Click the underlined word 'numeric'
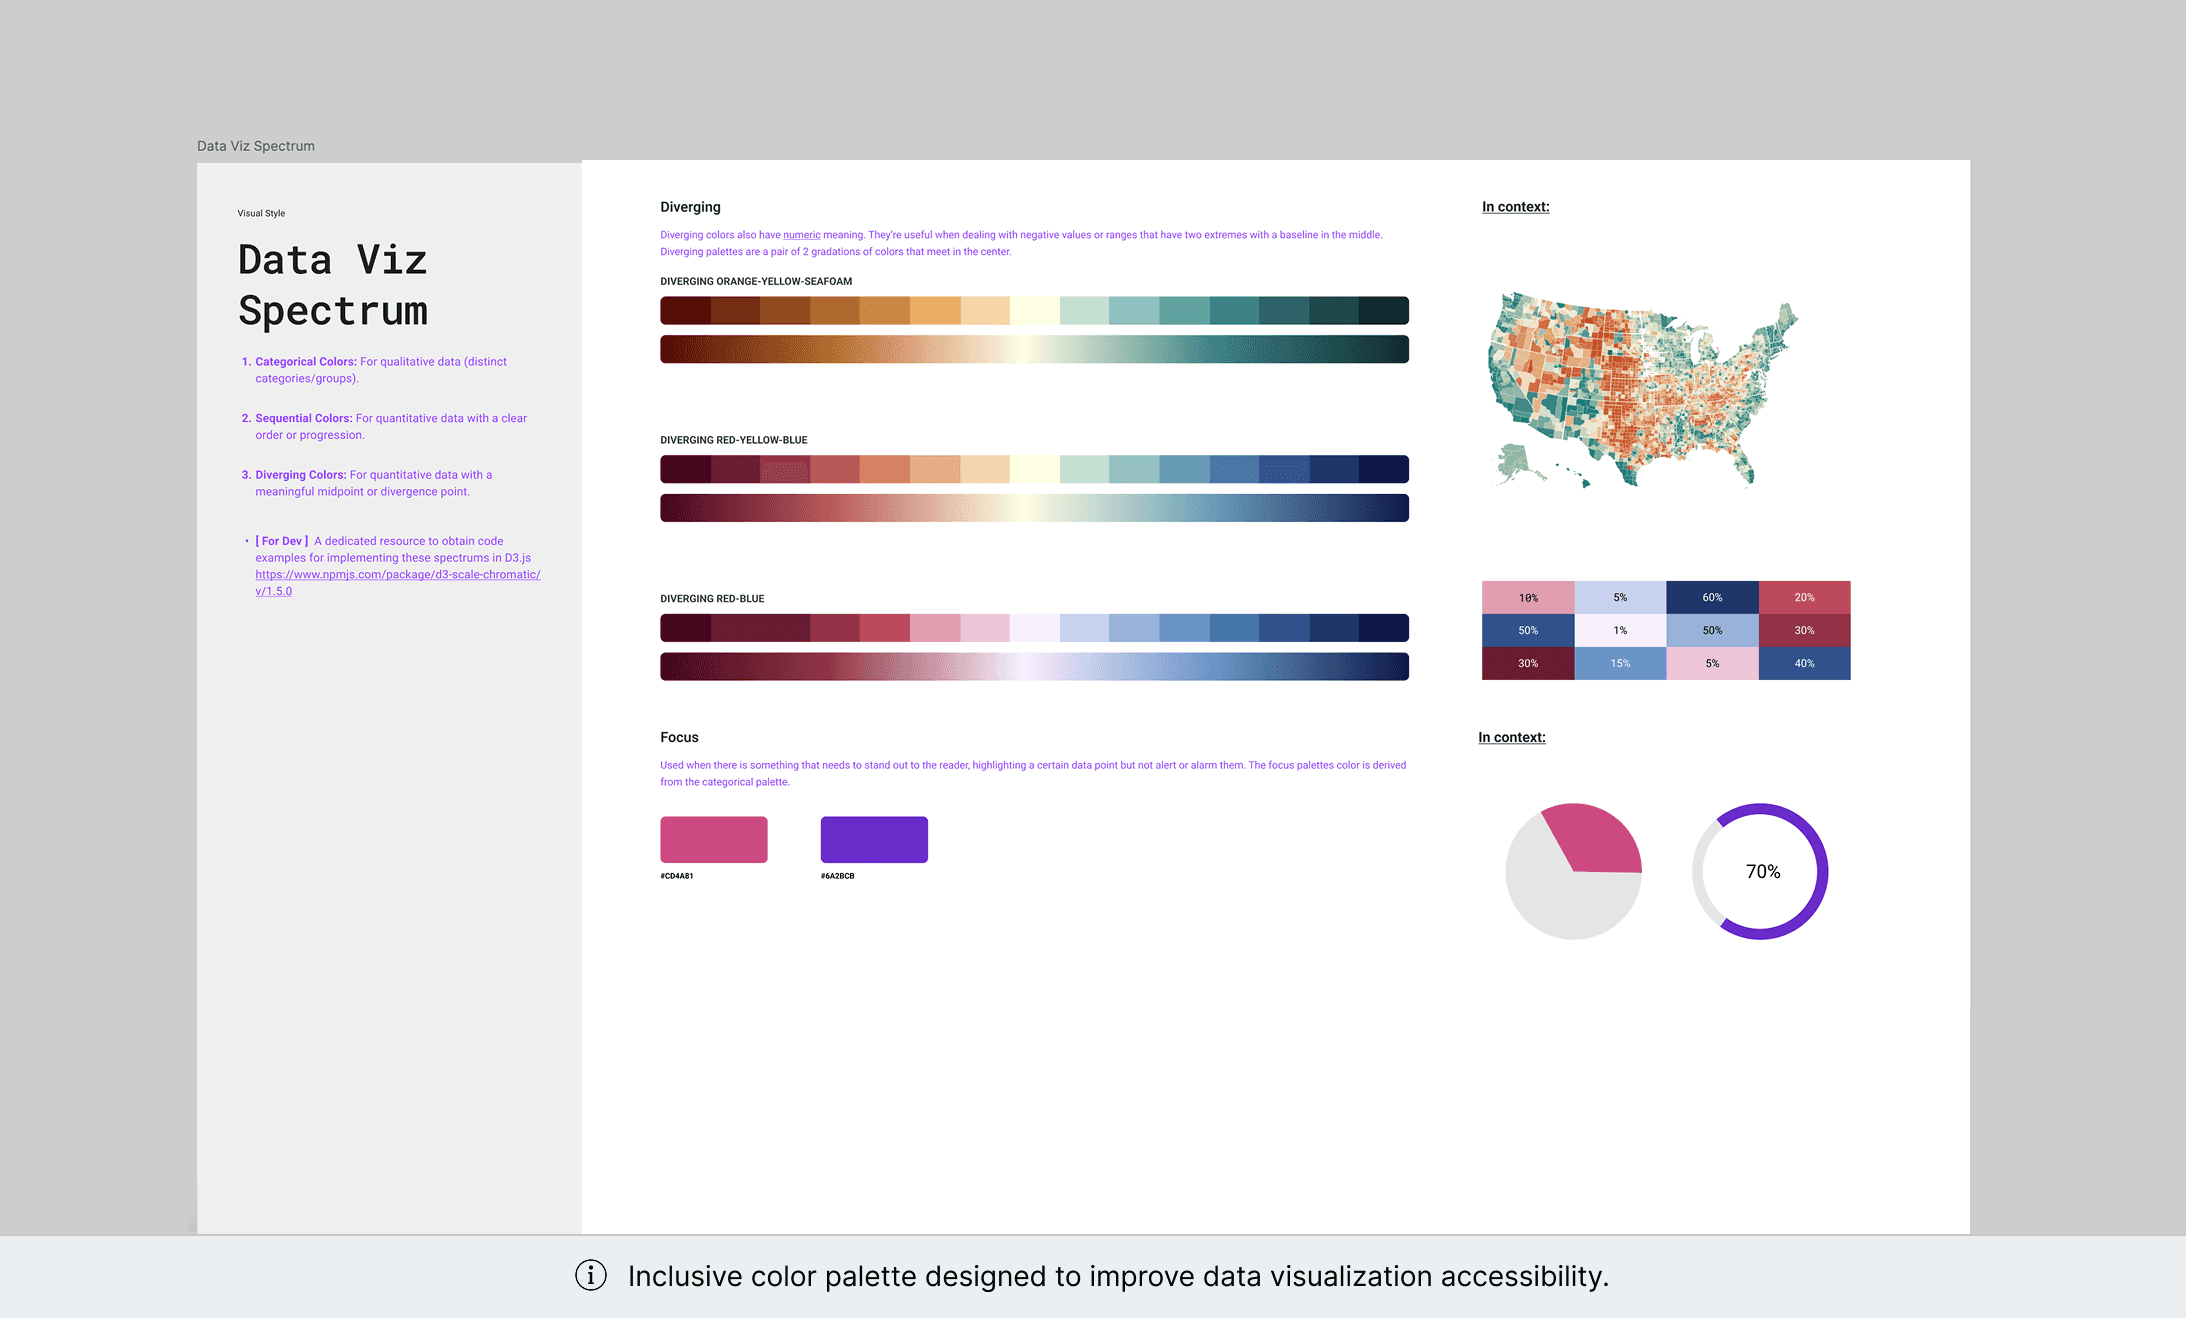The image size is (2186, 1318). [801, 235]
